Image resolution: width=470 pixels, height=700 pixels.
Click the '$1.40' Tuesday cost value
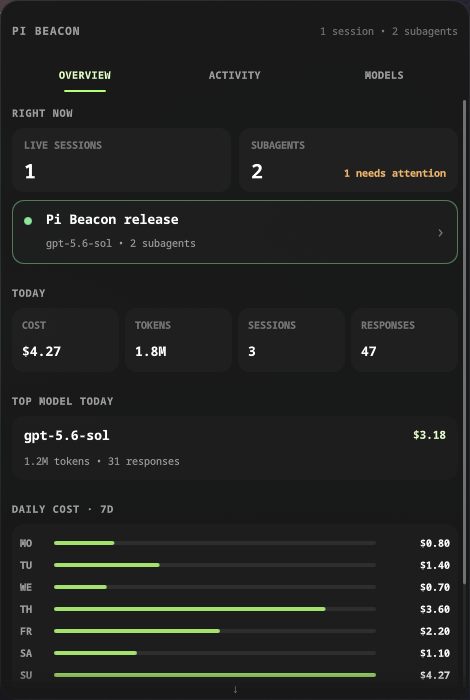435,565
